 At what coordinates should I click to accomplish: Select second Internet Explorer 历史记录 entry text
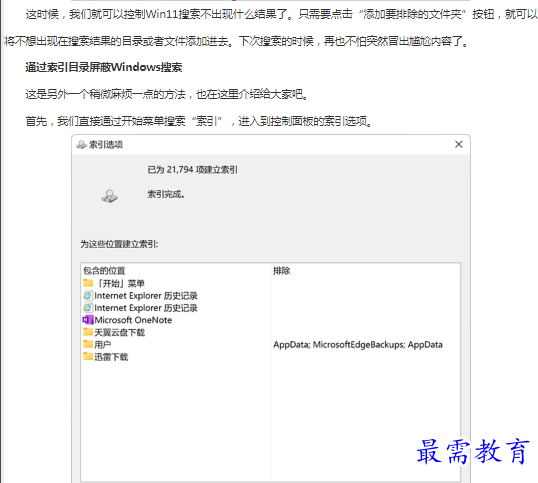coord(146,308)
